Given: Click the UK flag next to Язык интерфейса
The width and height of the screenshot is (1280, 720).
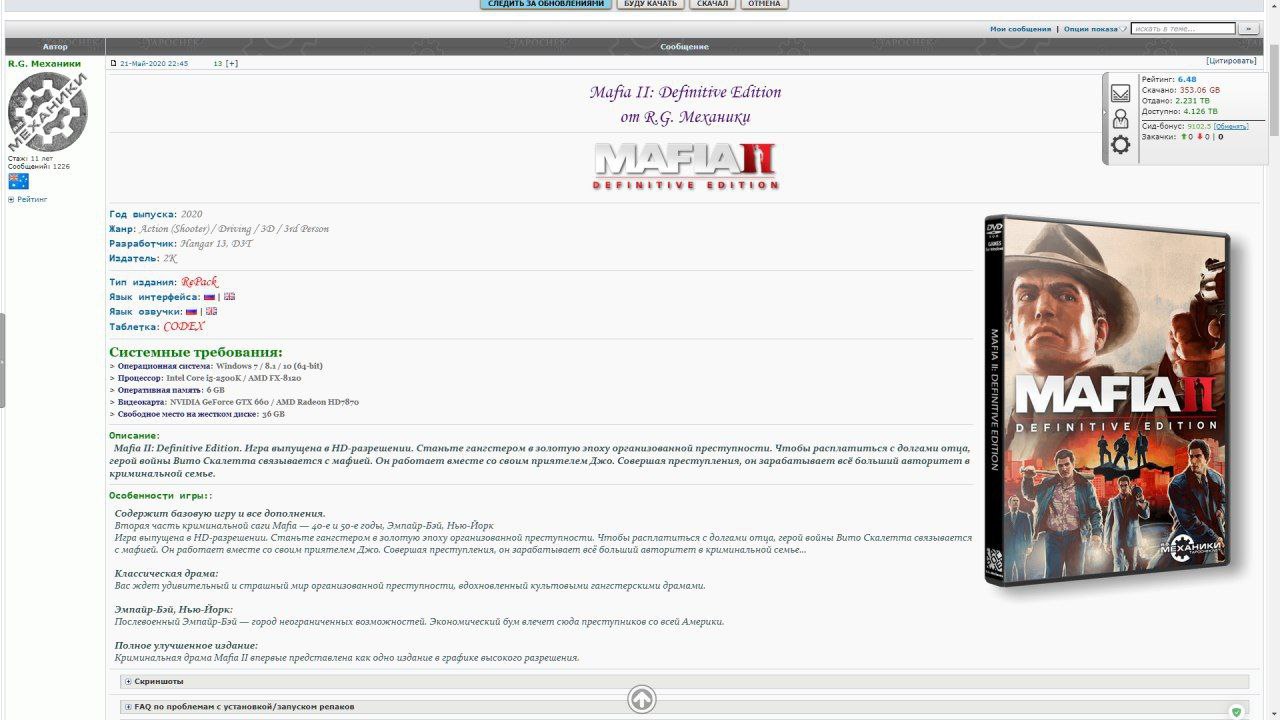Looking at the screenshot, I should (230, 297).
